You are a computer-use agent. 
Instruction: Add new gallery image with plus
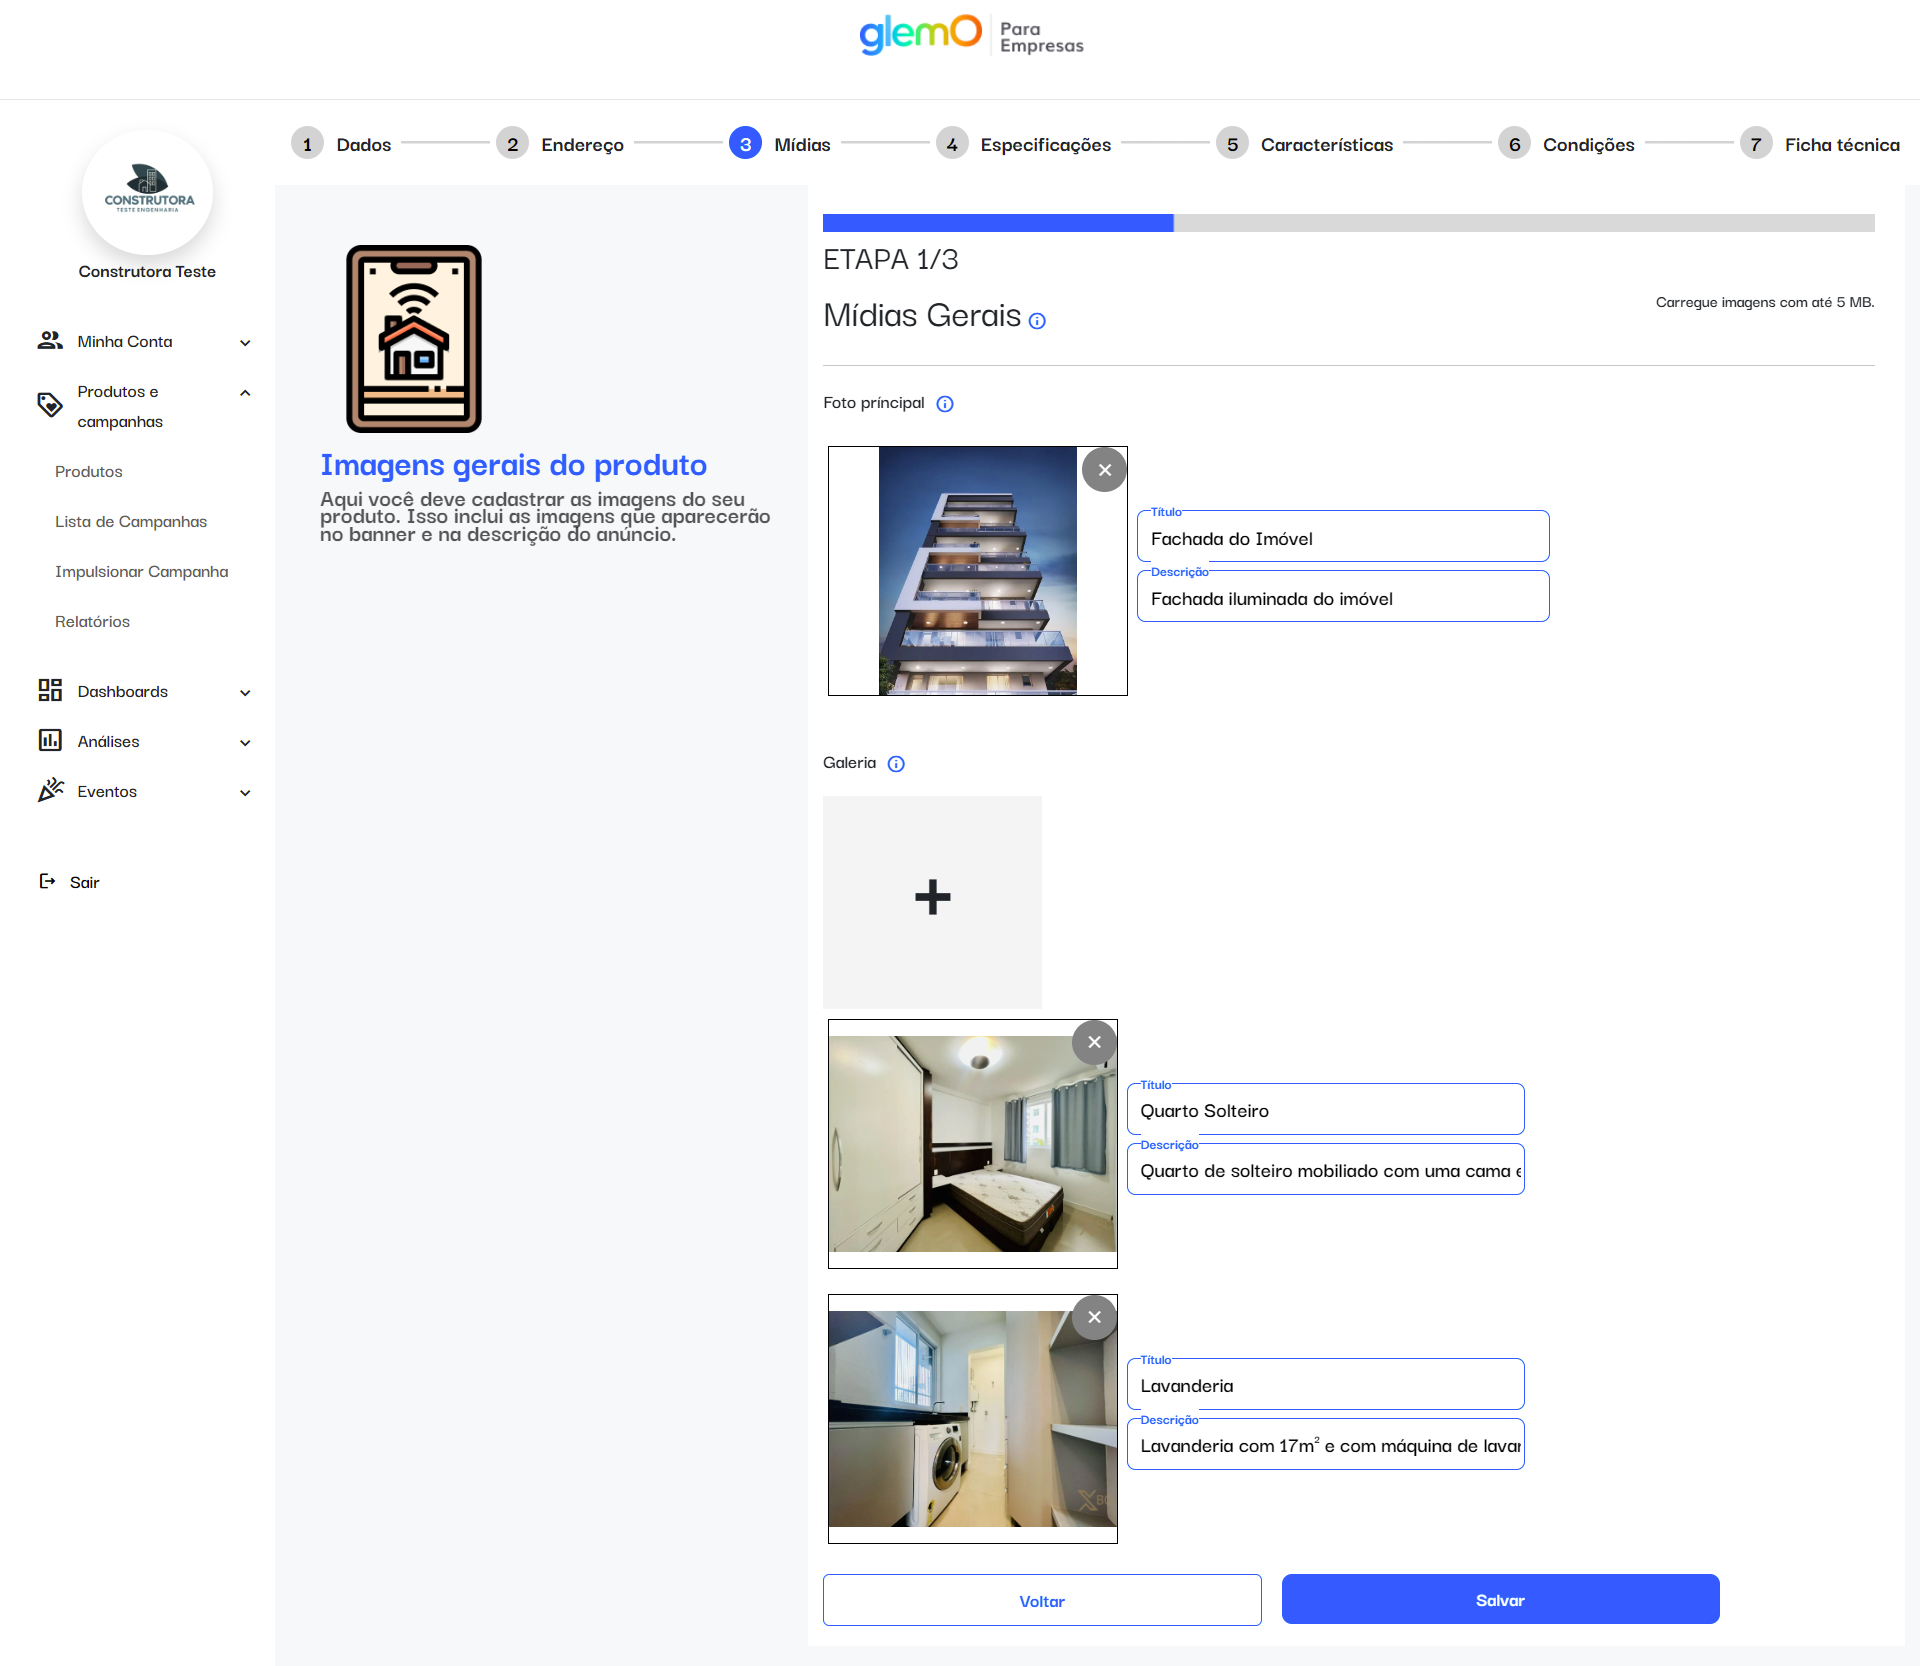coord(932,898)
